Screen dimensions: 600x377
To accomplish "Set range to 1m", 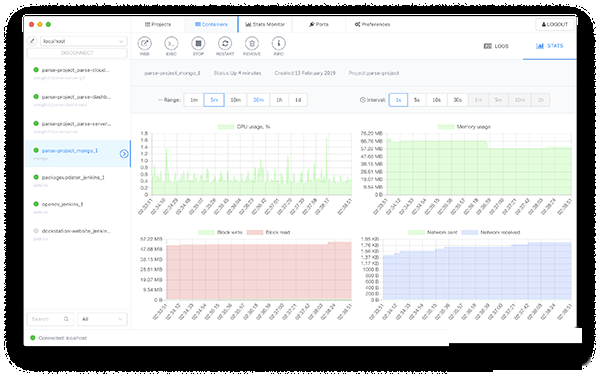I will coord(194,100).
